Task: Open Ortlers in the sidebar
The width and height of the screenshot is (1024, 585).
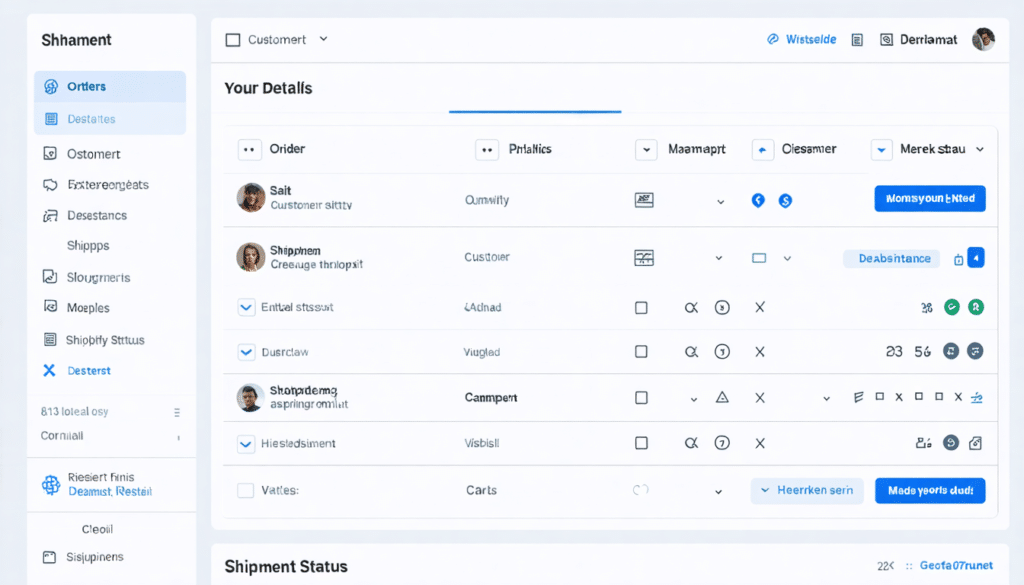Action: [x=110, y=86]
